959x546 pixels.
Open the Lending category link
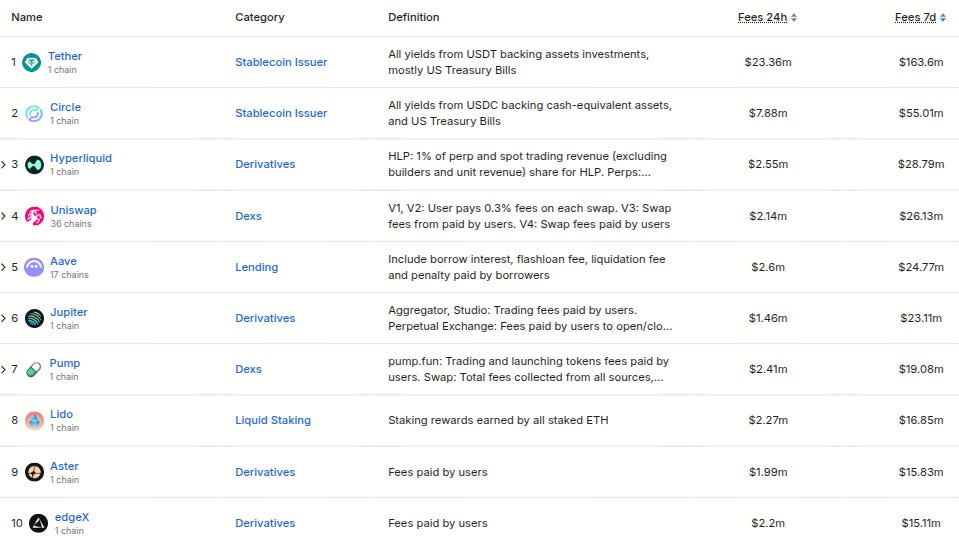pos(256,267)
